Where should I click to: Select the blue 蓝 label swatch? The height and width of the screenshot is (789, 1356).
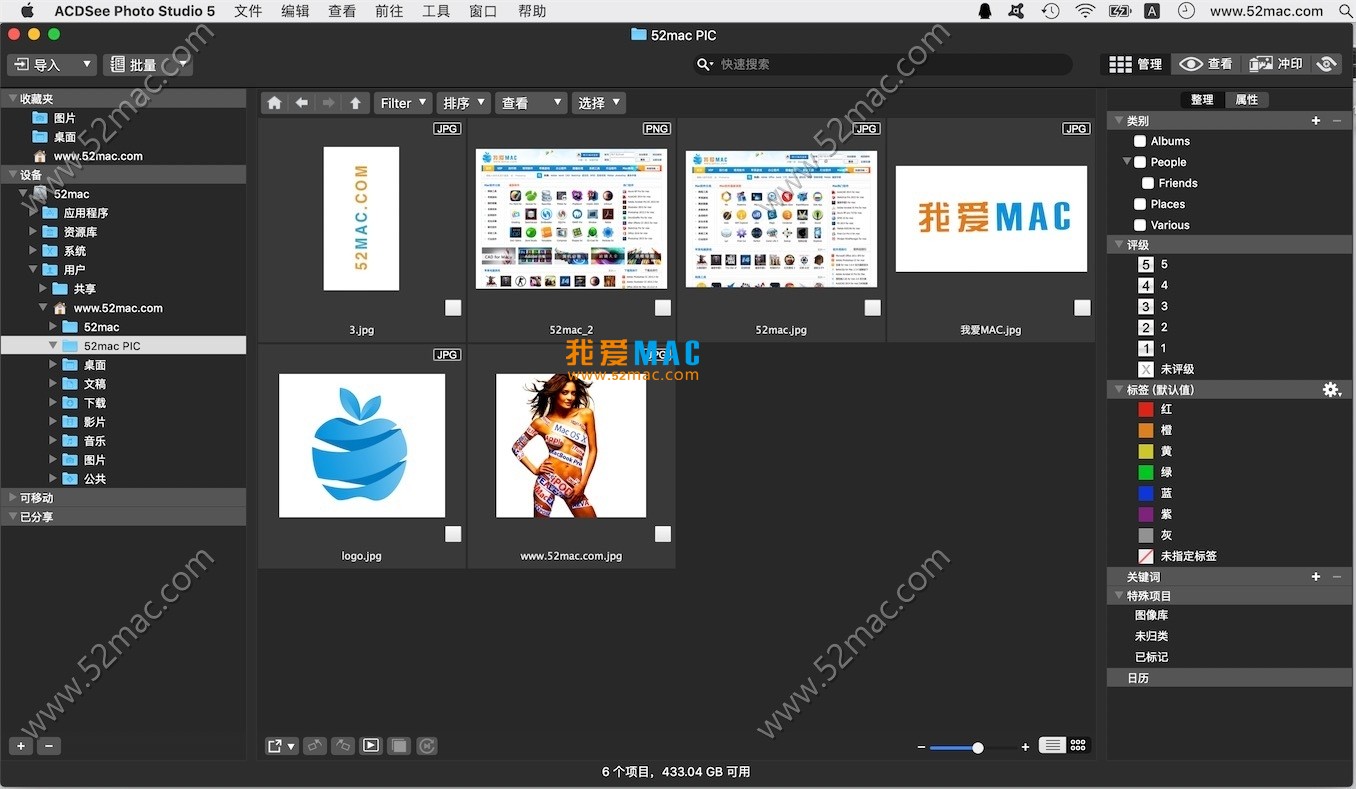tap(1146, 493)
